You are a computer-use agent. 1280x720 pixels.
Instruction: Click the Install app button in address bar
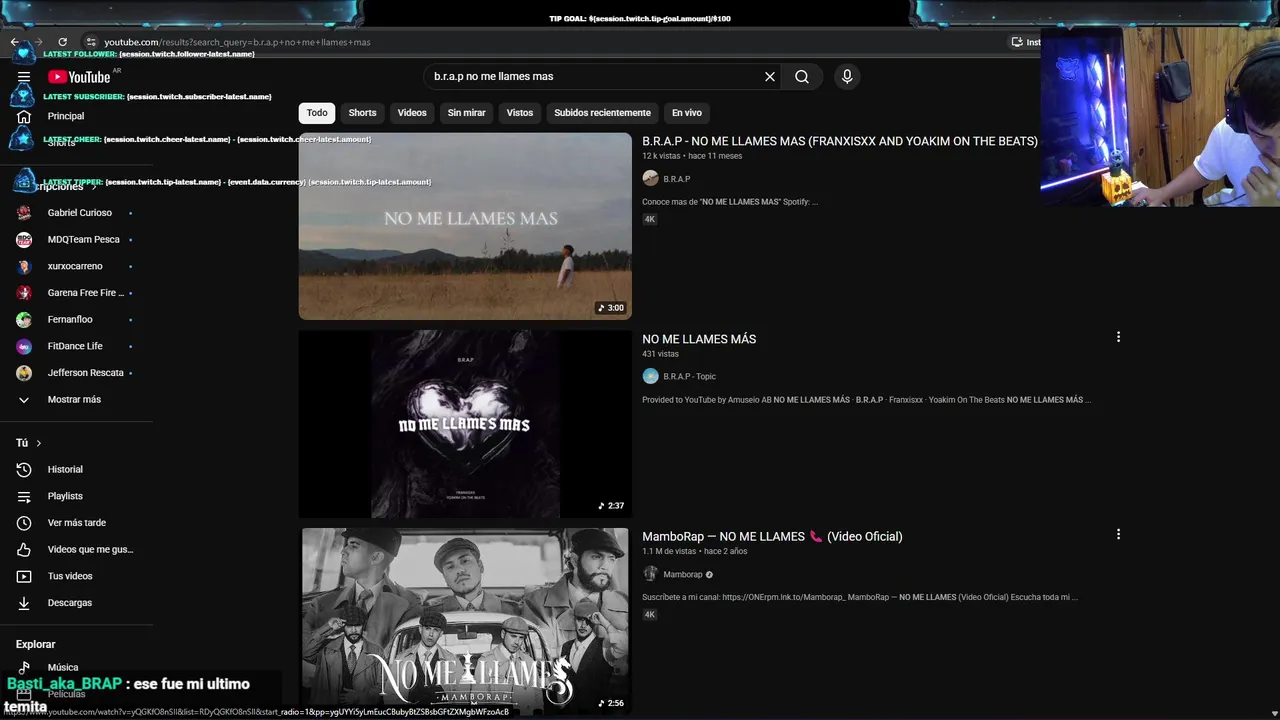coord(1025,42)
